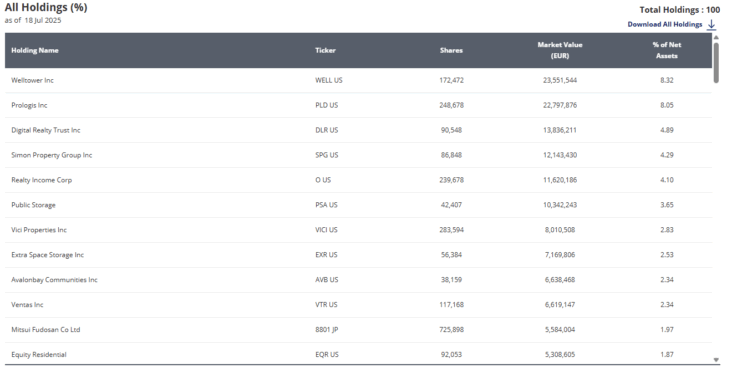The height and width of the screenshot is (368, 732).
Task: Click shares value 86,848
Action: coord(451,155)
